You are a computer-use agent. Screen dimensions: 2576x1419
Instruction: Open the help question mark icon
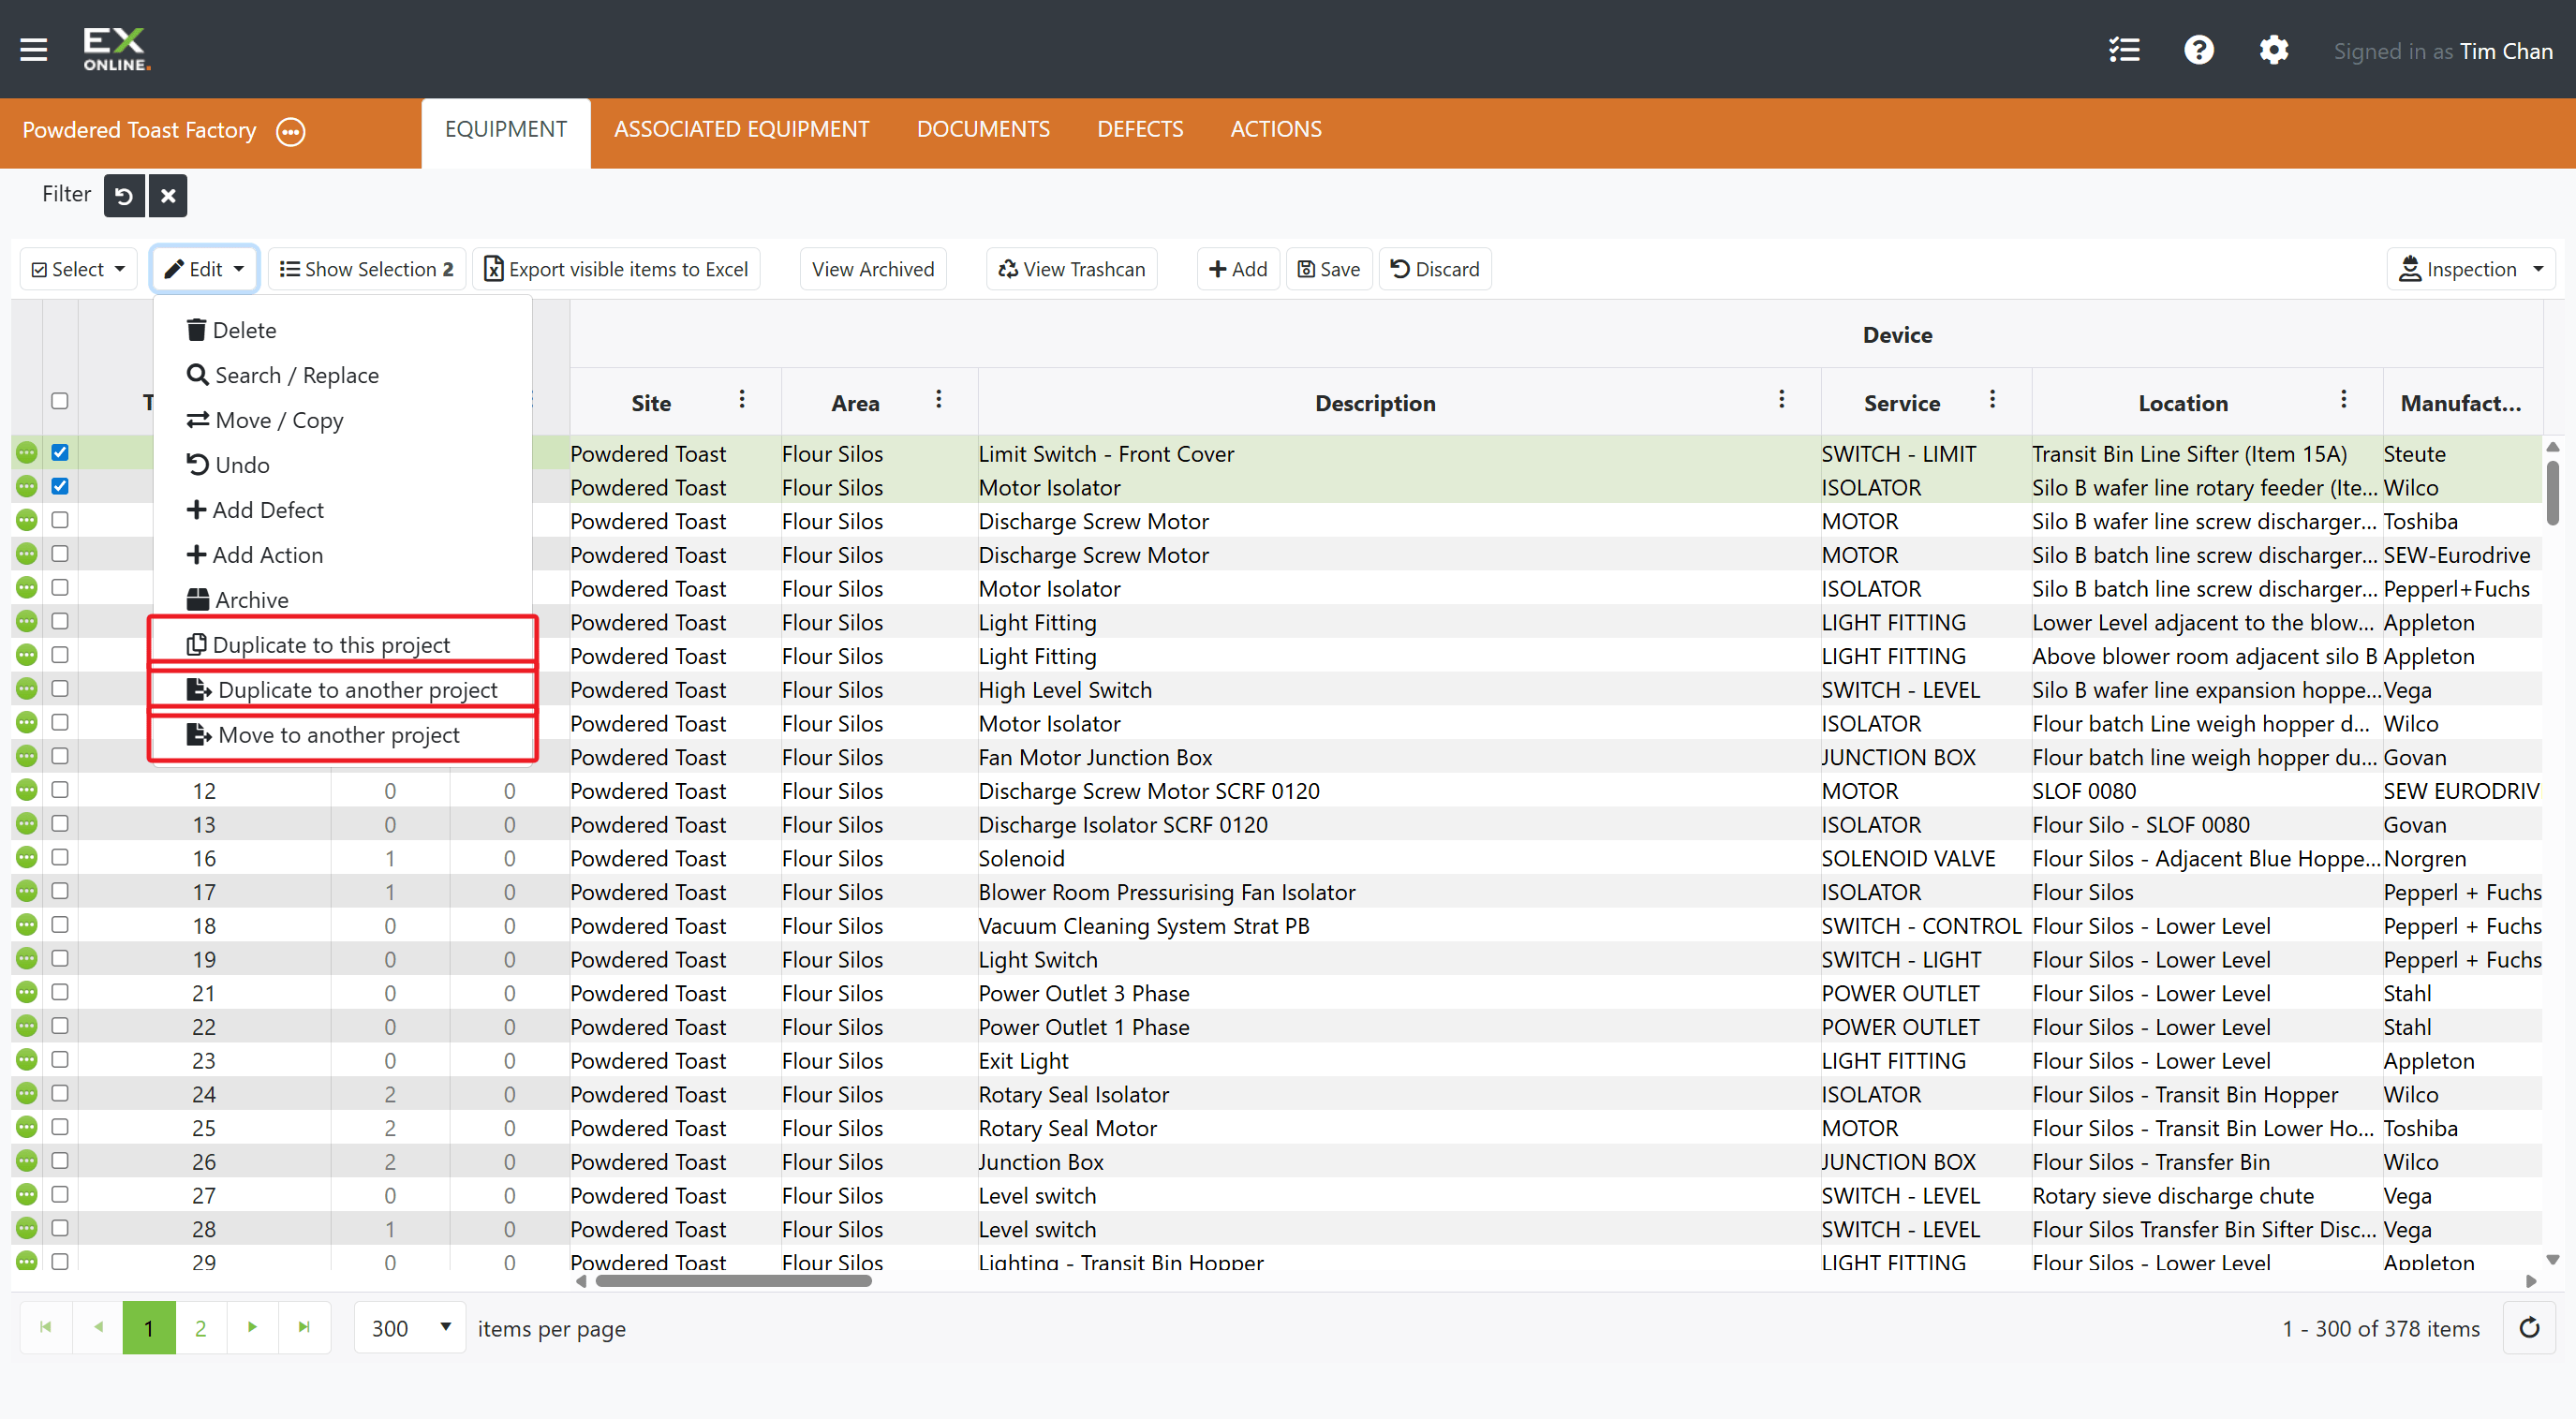[2199, 49]
